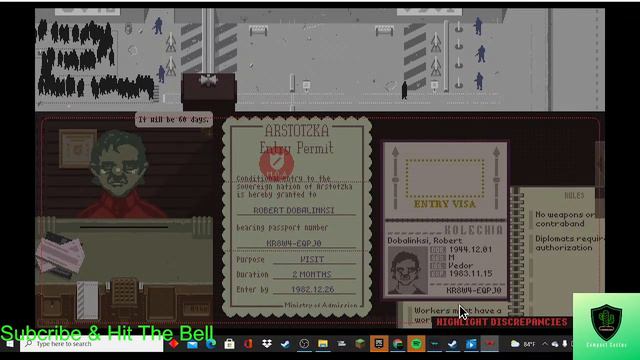This screenshot has height=360, width=640.
Task: Open File Explorer from the taskbar
Action: [323, 344]
